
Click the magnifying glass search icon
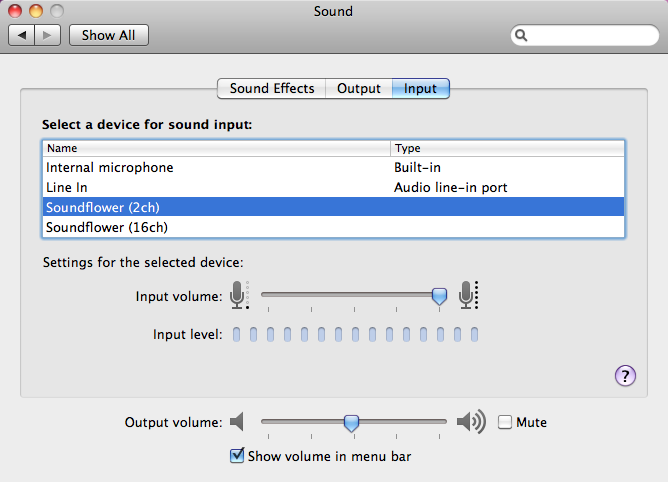click(x=521, y=35)
